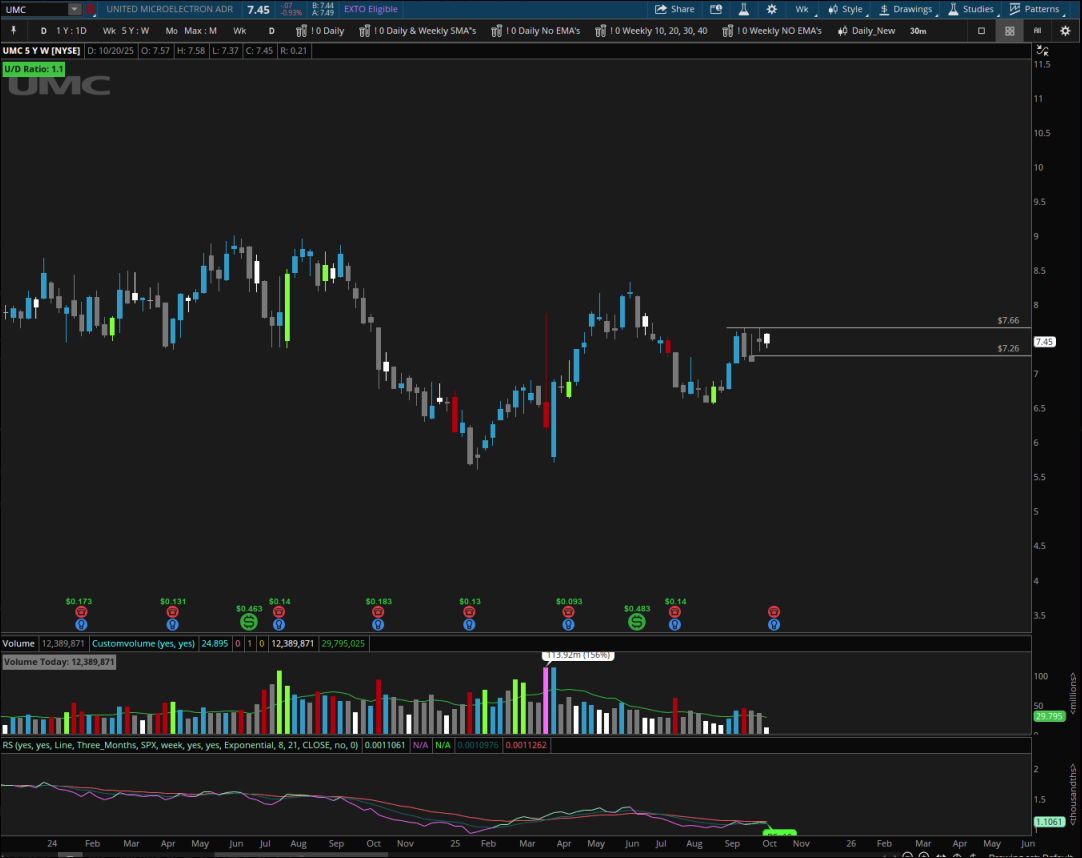Viewport: 1082px width, 858px height.
Task: Load '! 0 Daily No EMA's' study set
Action: tap(536, 31)
